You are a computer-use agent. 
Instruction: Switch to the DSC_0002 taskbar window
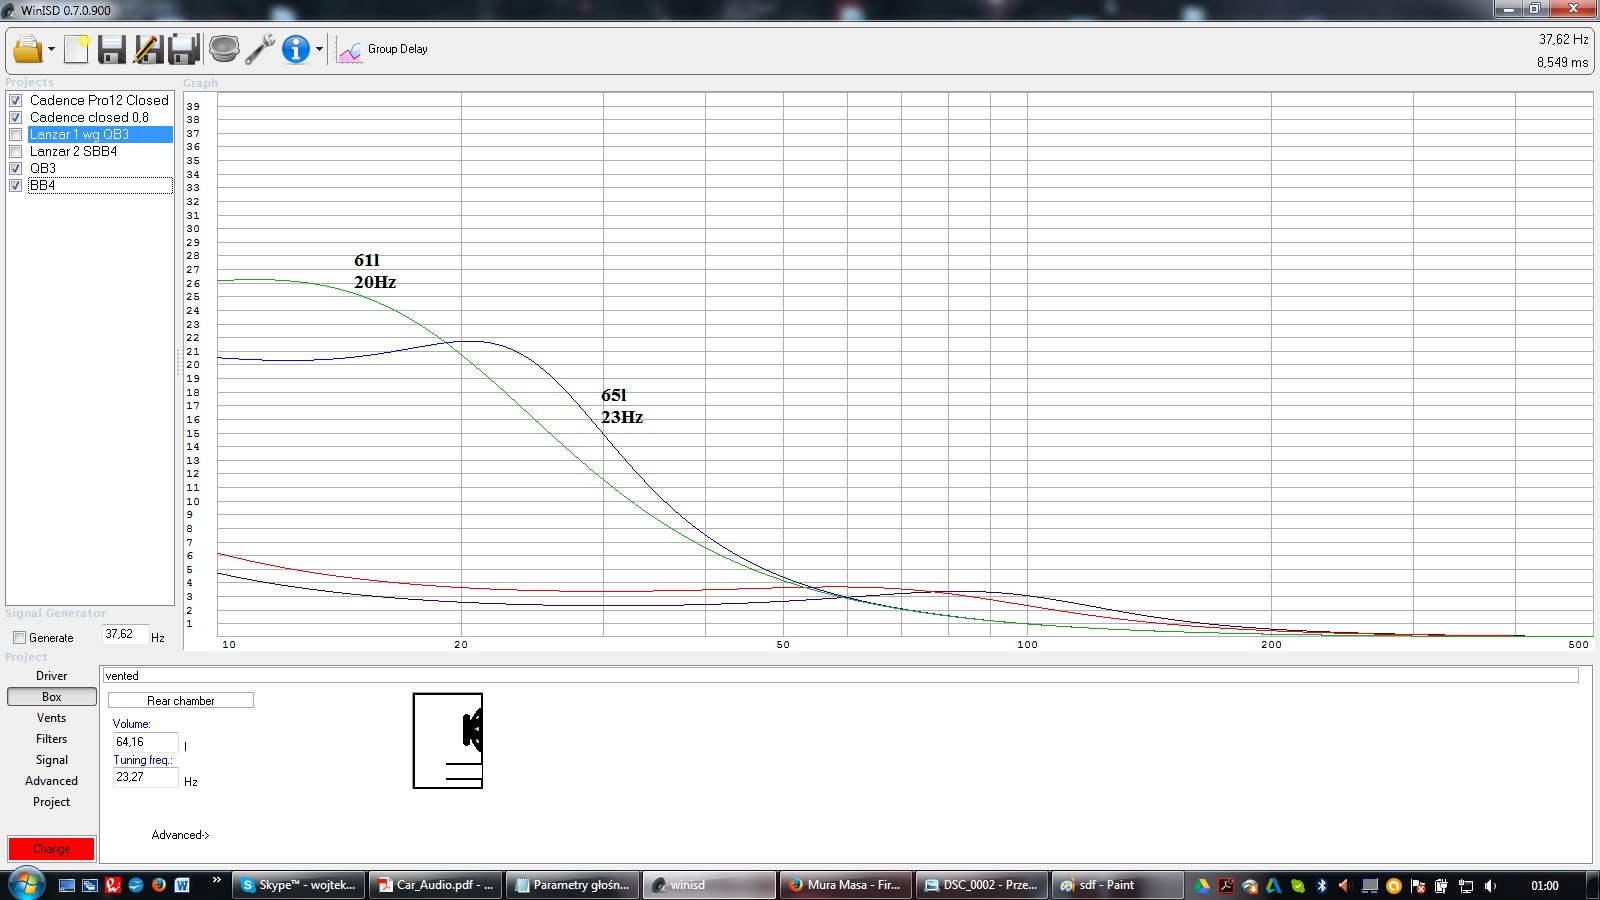pyautogui.click(x=982, y=885)
